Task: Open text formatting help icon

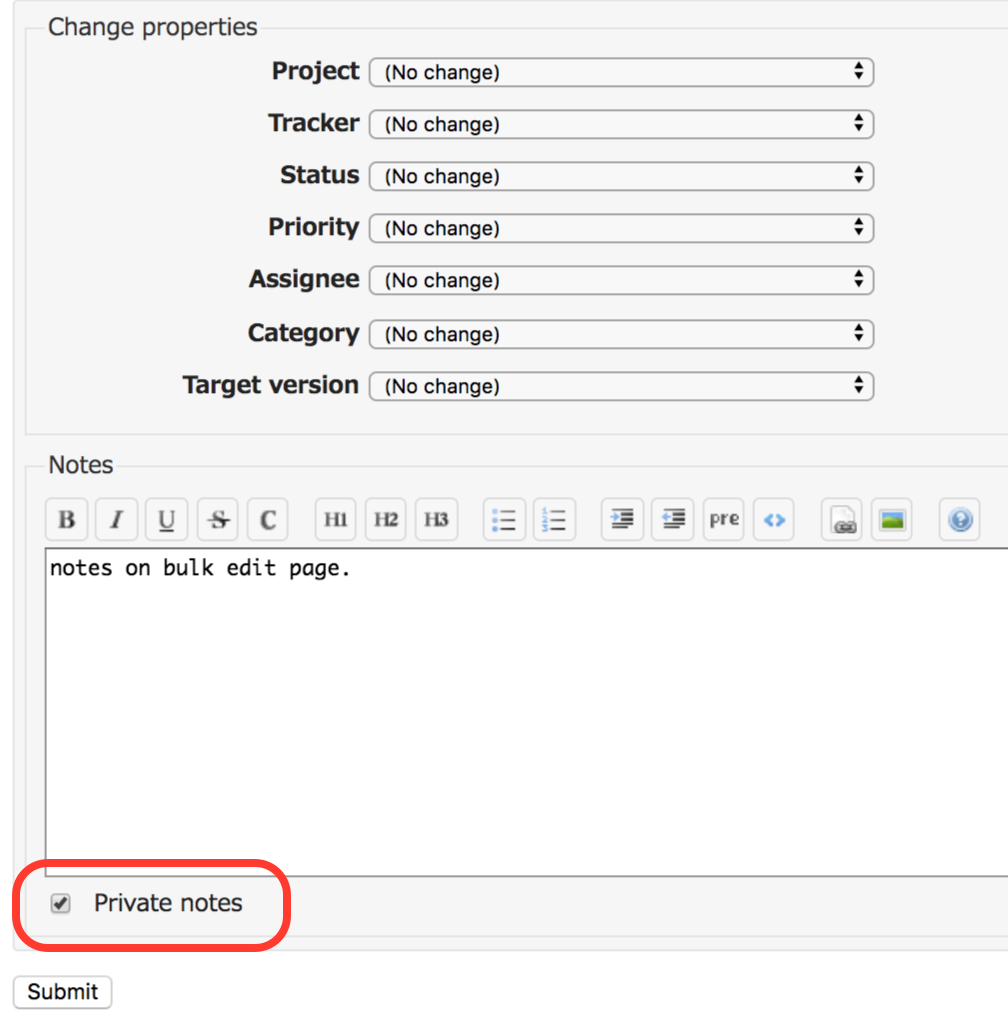Action: pos(960,519)
